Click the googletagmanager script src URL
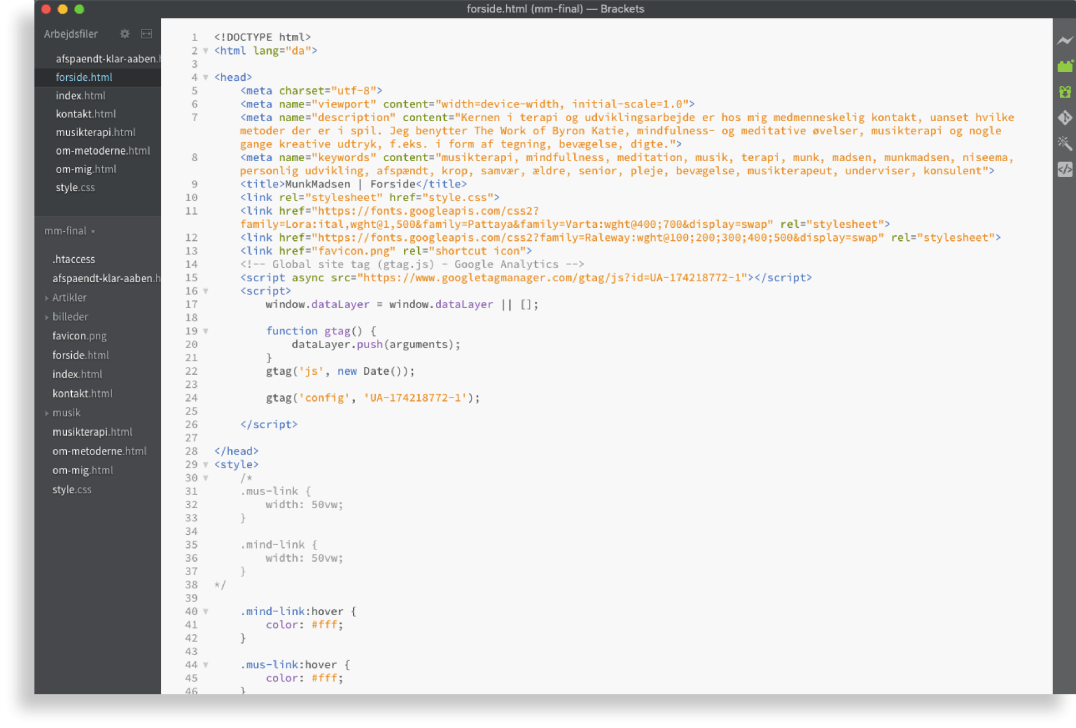The width and height of the screenshot is (1076, 728). coord(554,278)
